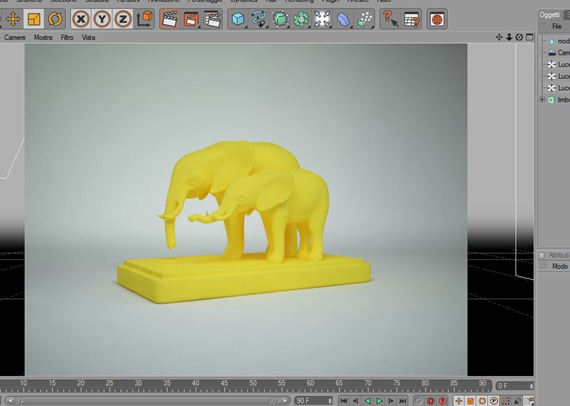Expand the limbo object hierarchy
The height and width of the screenshot is (406, 570).
(x=542, y=99)
